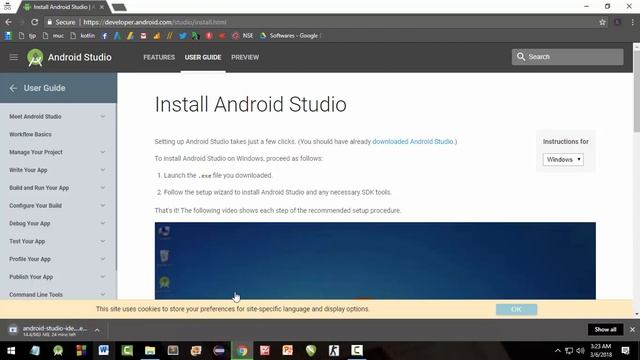Click the clock in the taskbar
The width and height of the screenshot is (640, 360).
[601, 351]
